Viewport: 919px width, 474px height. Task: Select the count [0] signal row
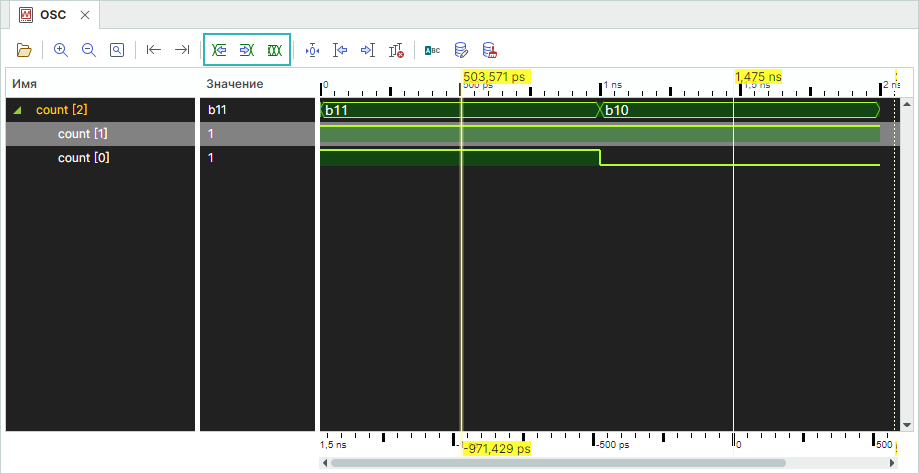[x=83, y=158]
